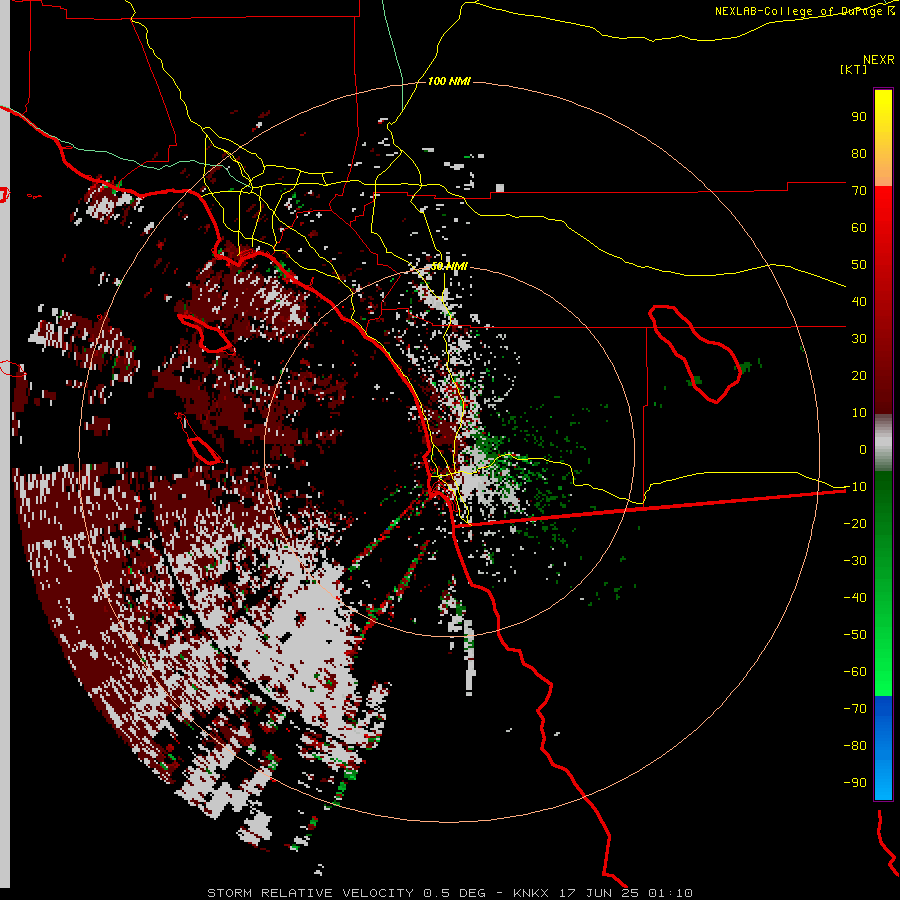Click the -50 value on the velocity scale
This screenshot has height=900, width=900.
(x=855, y=635)
